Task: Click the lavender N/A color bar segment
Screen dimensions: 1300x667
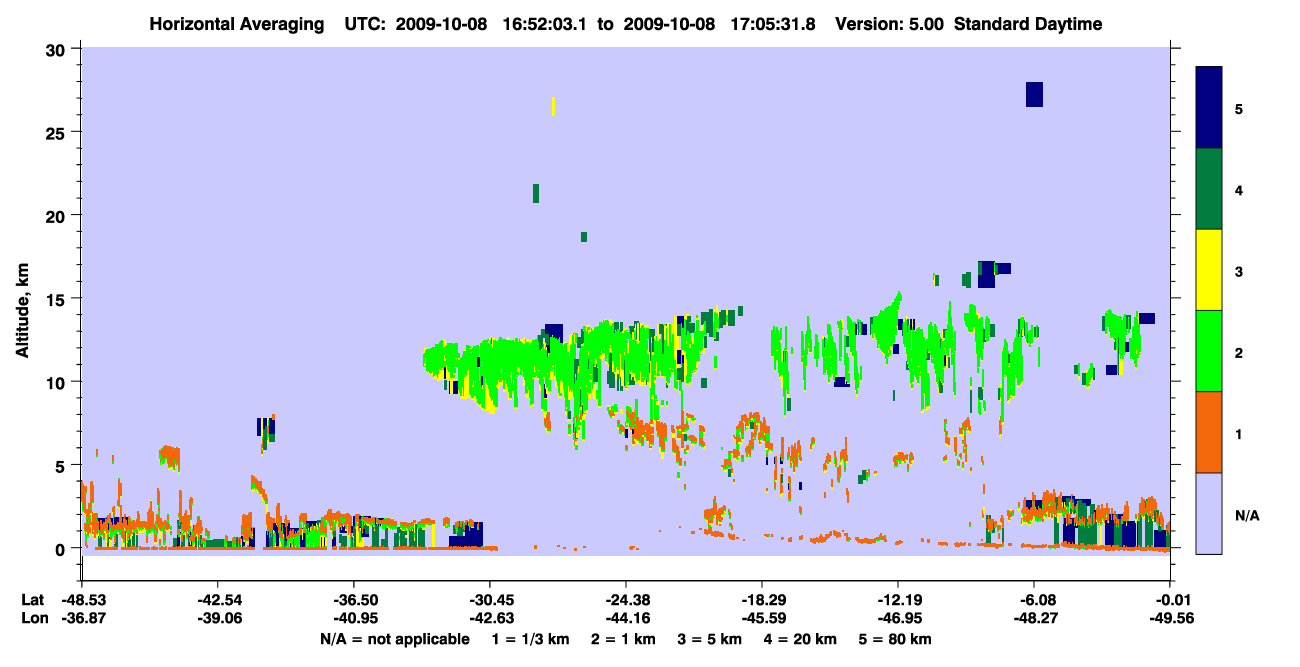Action: point(1209,513)
